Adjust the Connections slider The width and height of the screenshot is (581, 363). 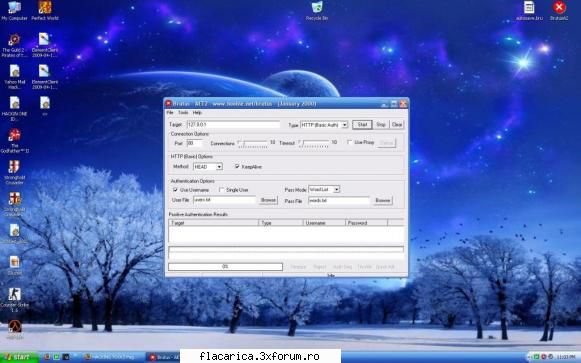(253, 143)
